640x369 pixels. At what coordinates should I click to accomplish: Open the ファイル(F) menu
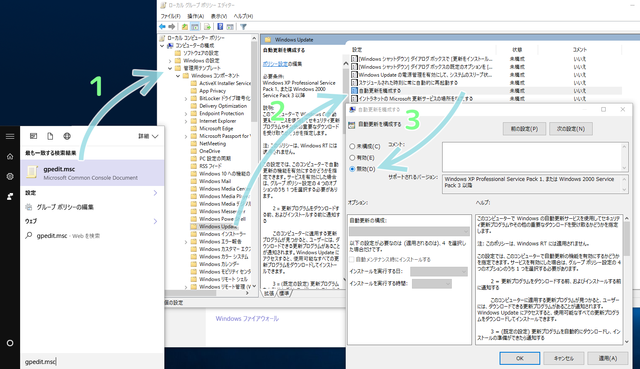[x=171, y=16]
